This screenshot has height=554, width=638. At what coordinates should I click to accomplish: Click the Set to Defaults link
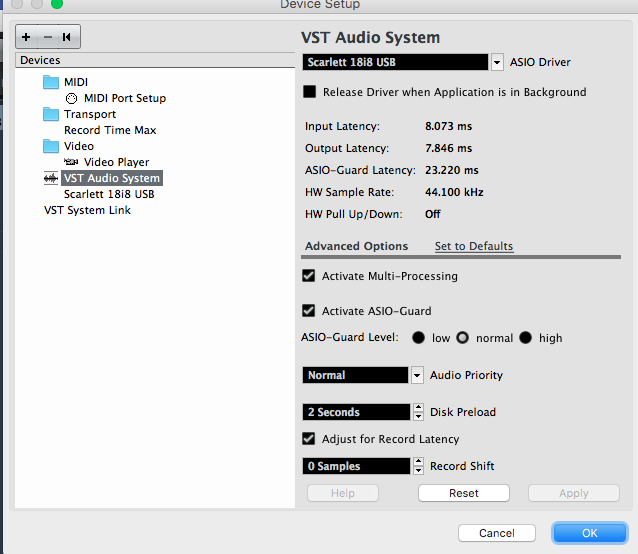coord(474,246)
